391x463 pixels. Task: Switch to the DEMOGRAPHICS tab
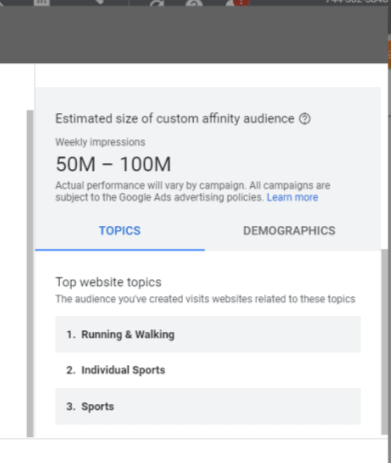[x=289, y=231]
